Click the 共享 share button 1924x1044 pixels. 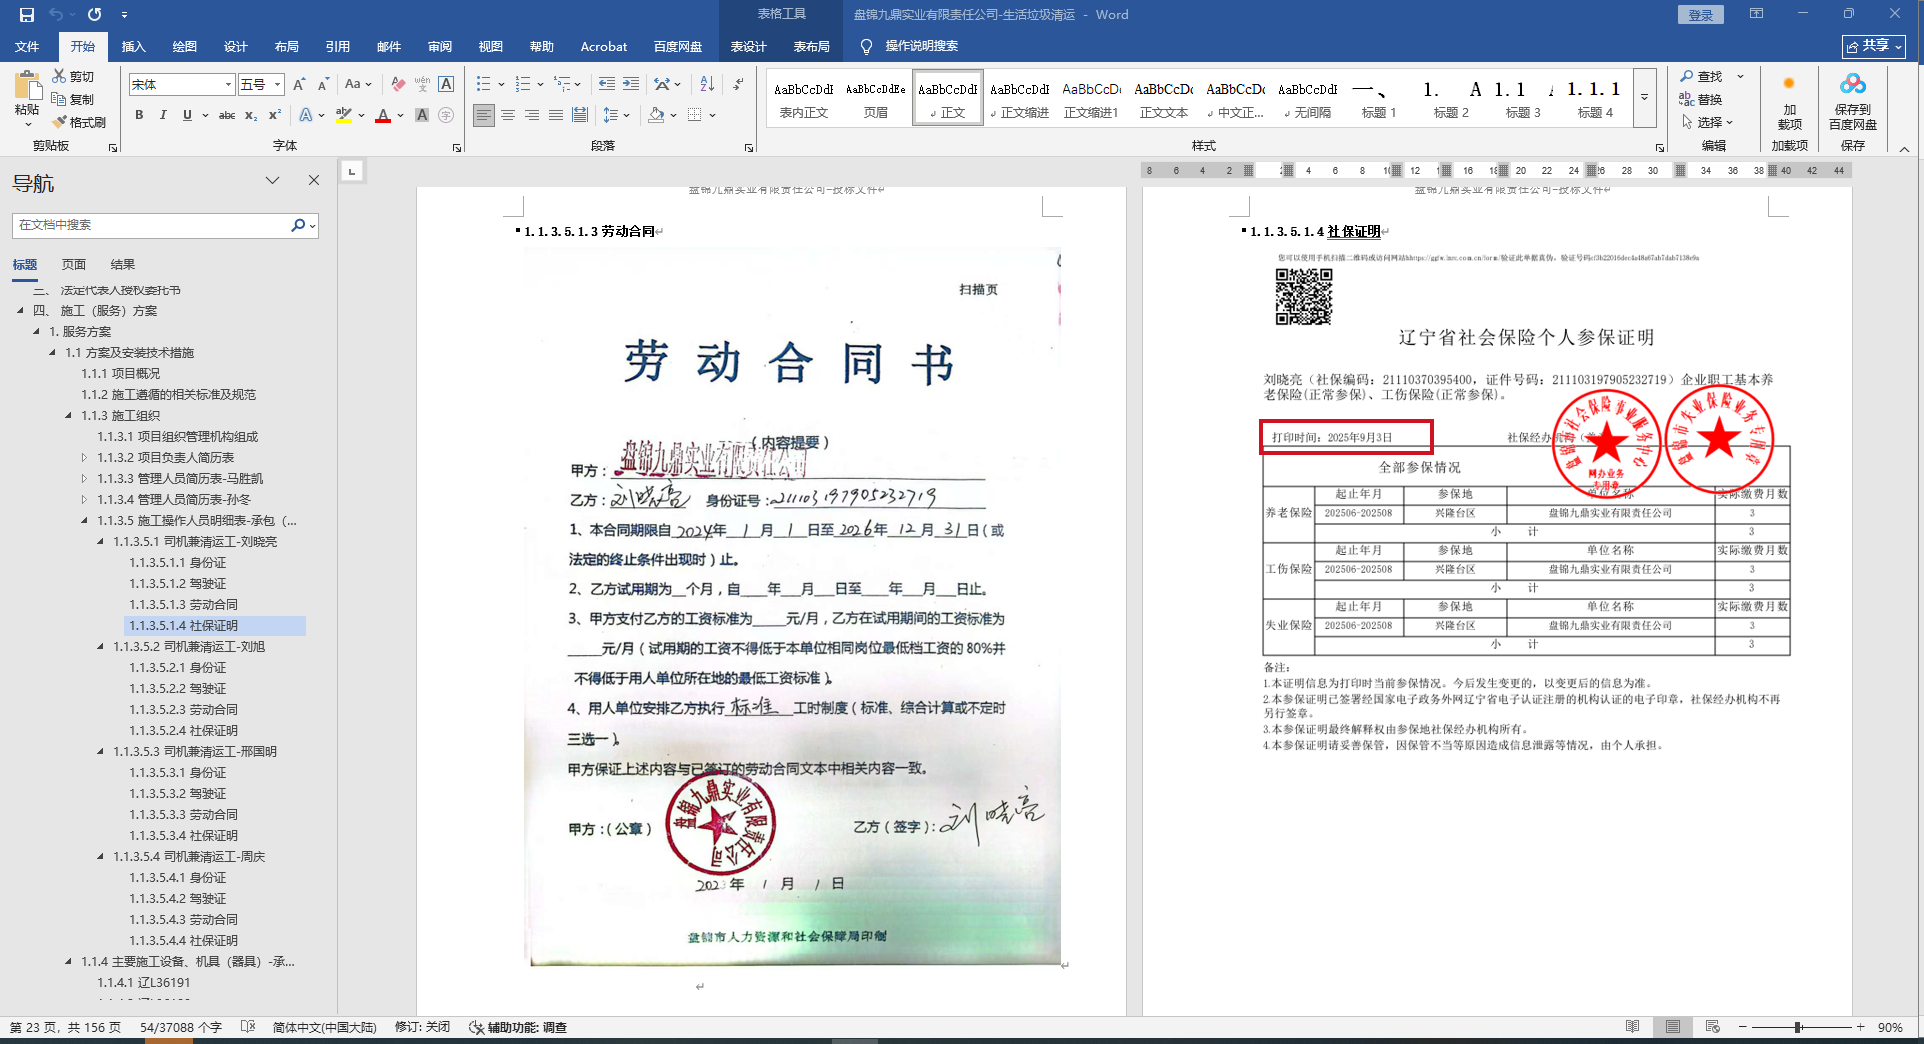[1874, 46]
